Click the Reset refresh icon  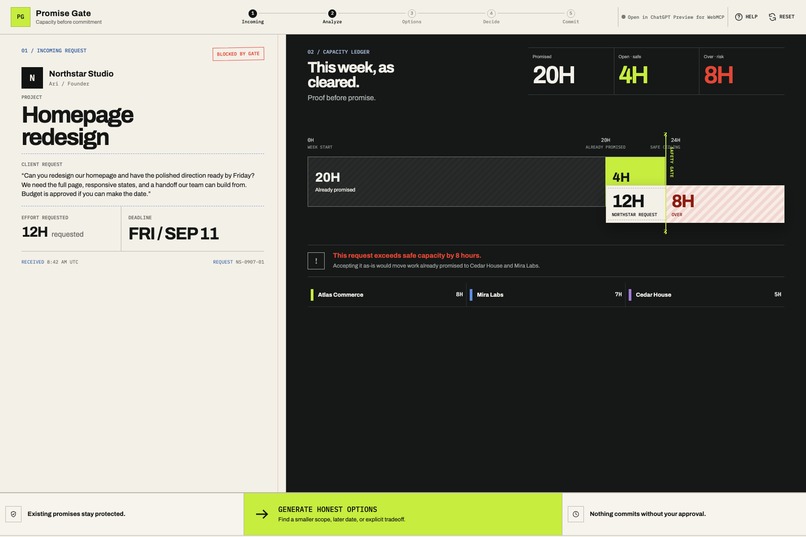(772, 17)
